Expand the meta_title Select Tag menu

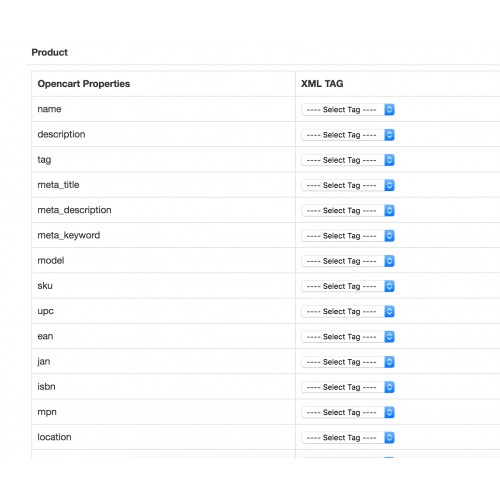pos(348,185)
